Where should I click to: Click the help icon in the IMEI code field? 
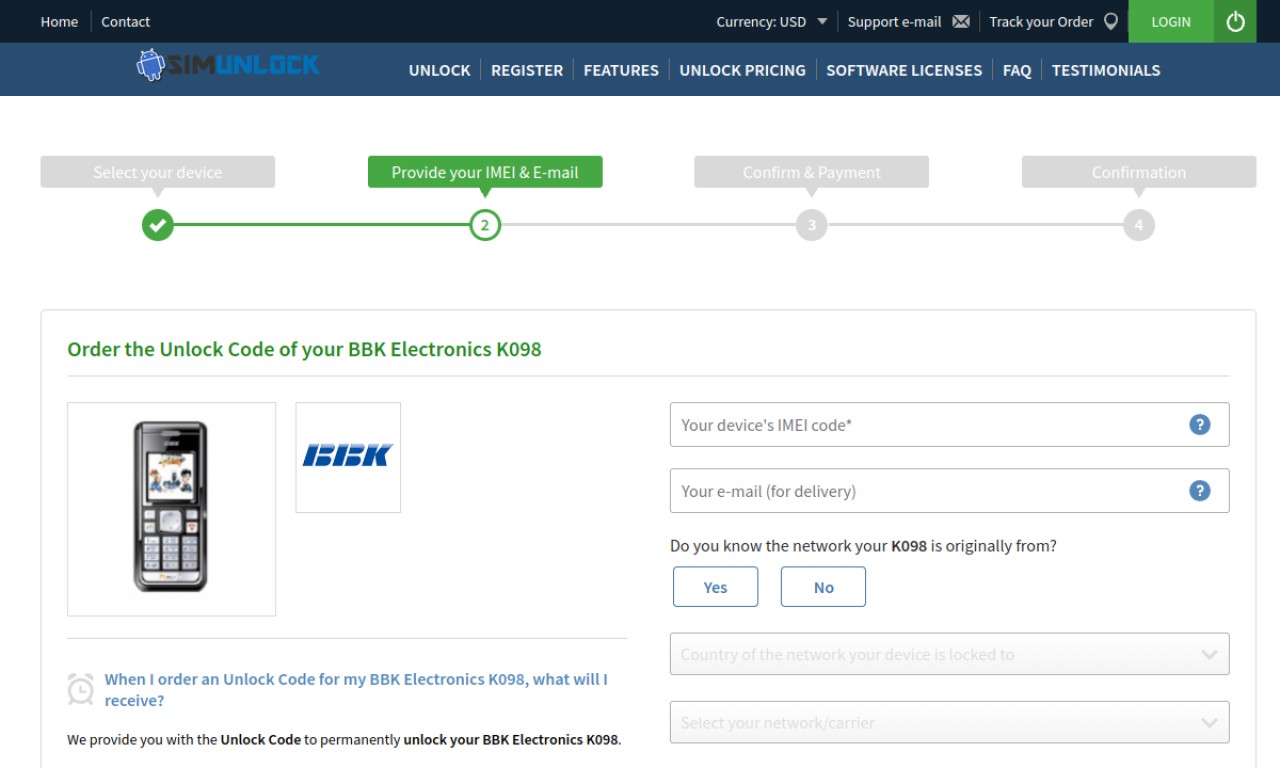[x=1200, y=424]
